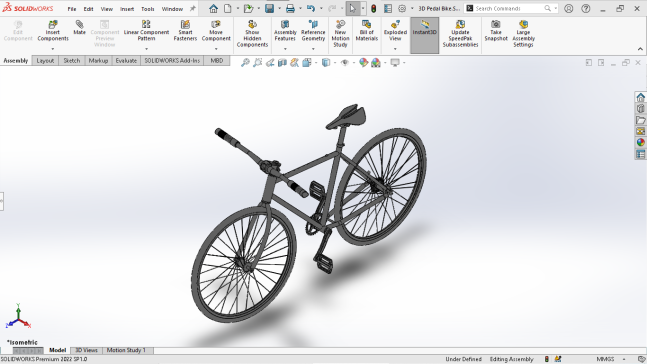Click in the Search Commands field

[510, 8]
